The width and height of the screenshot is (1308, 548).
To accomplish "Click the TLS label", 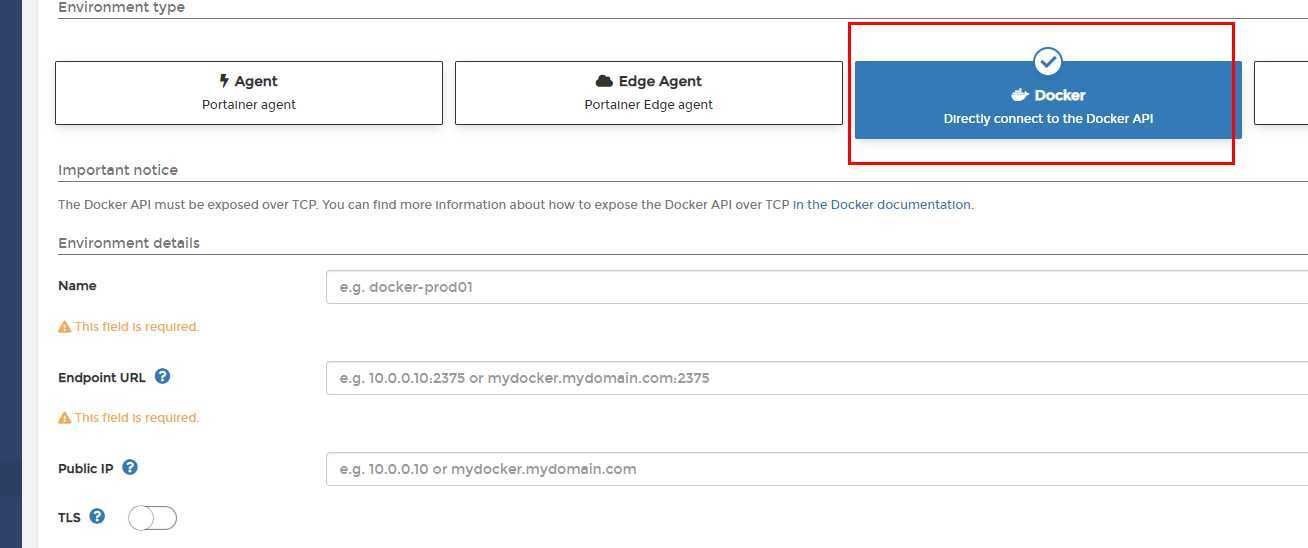I will click(x=69, y=518).
